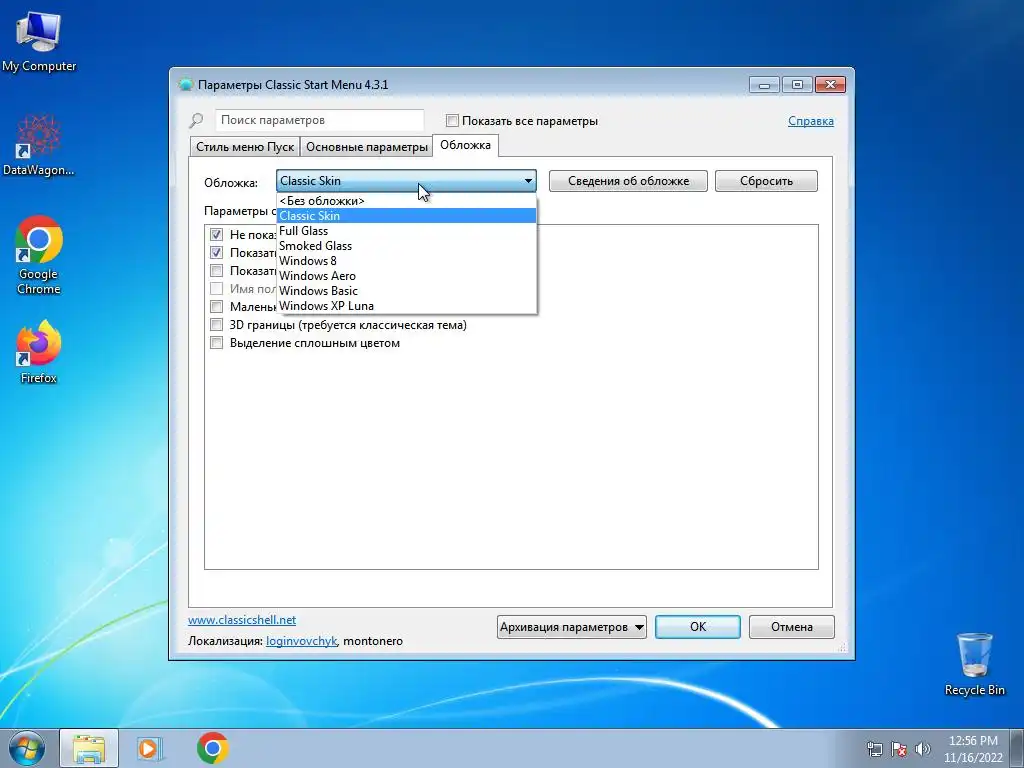
Task: Open Windows Explorer from the taskbar
Action: click(x=89, y=748)
